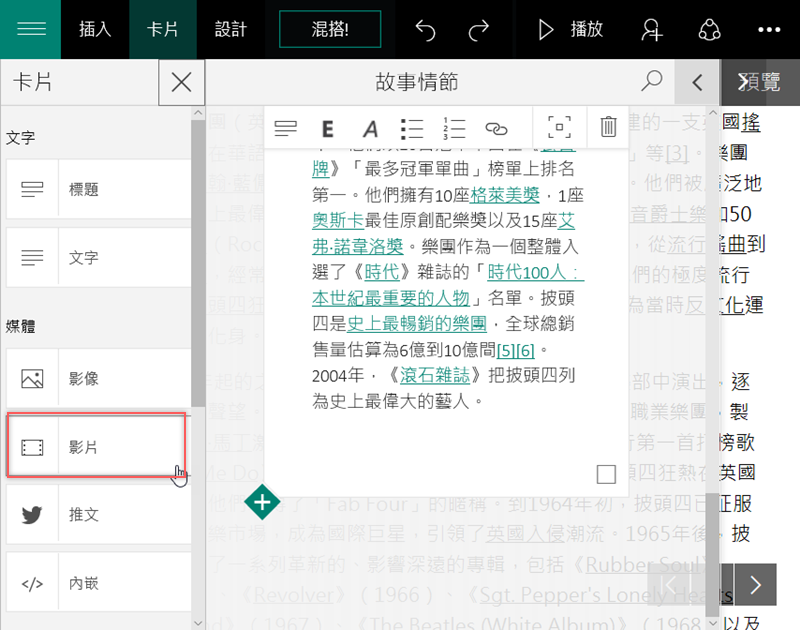Screen dimensions: 800x630
Task: Search the storyline with magnifier icon
Action: click(651, 81)
